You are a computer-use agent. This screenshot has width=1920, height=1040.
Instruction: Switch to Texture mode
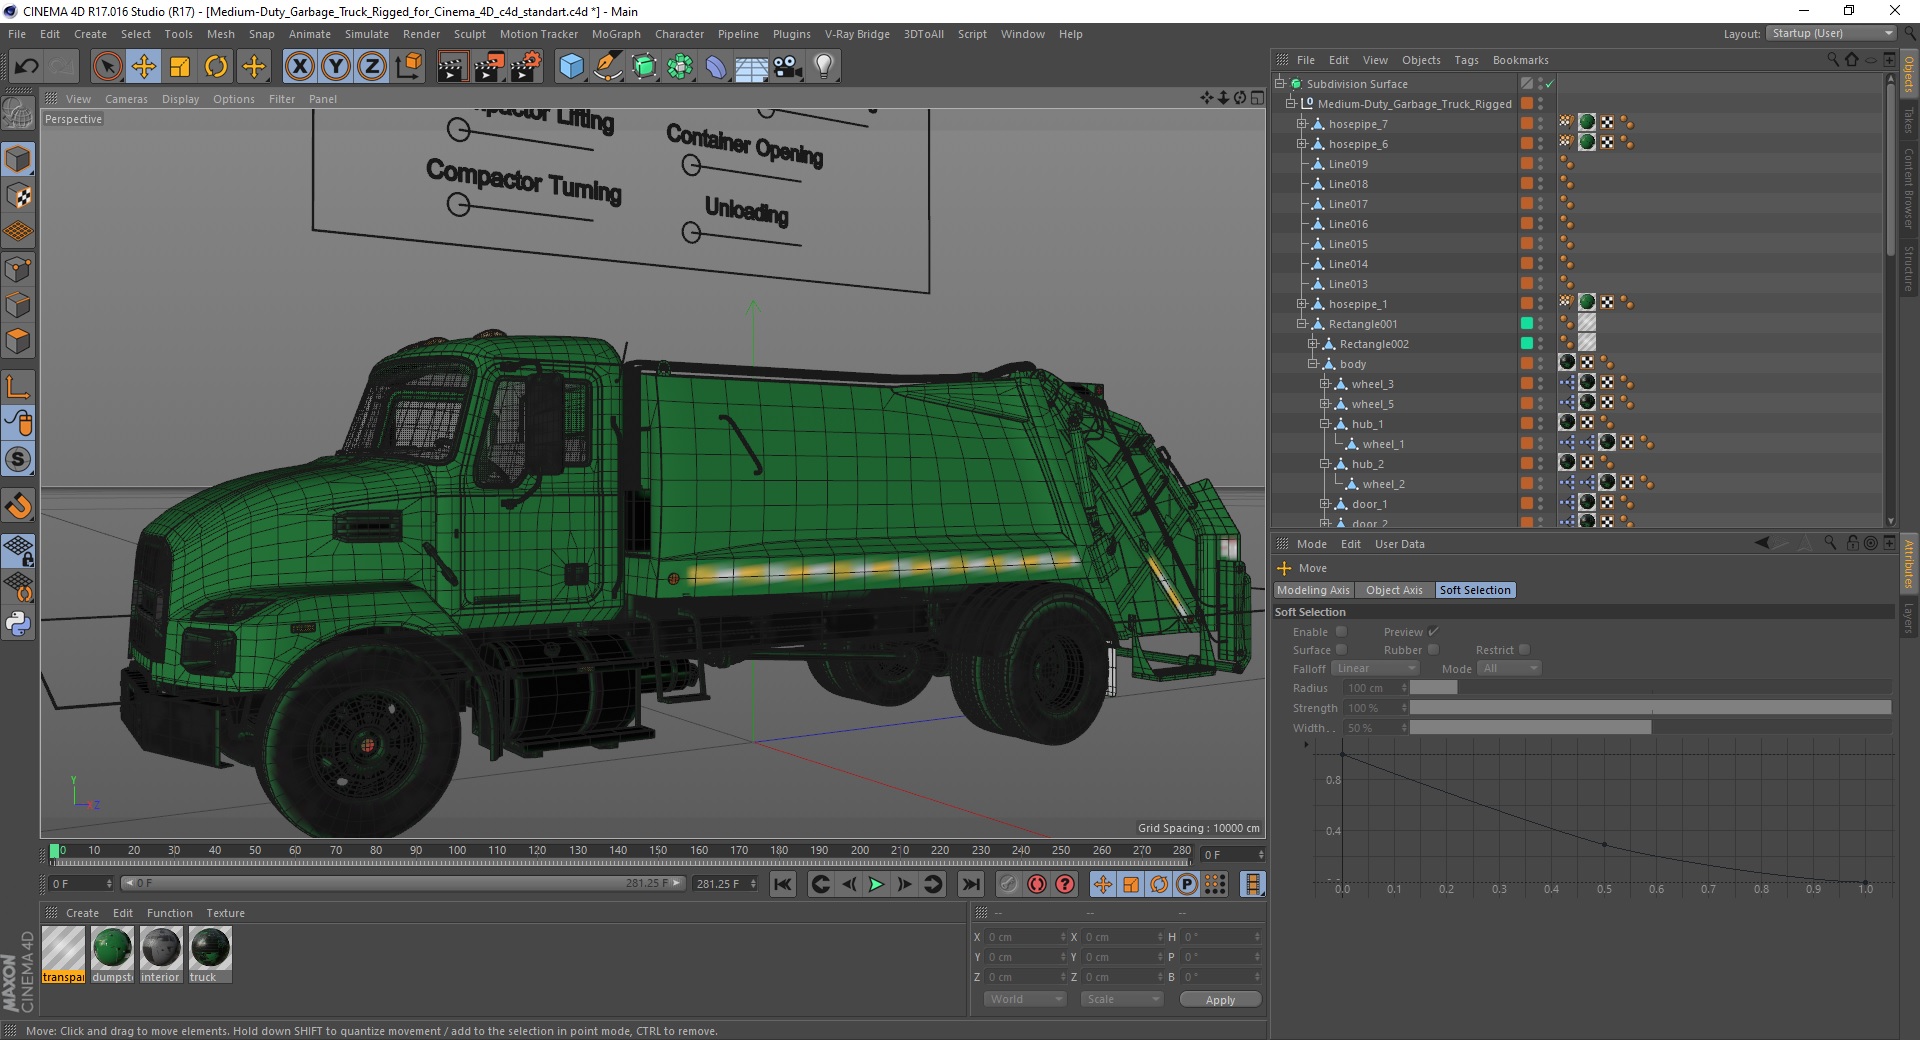pos(18,196)
